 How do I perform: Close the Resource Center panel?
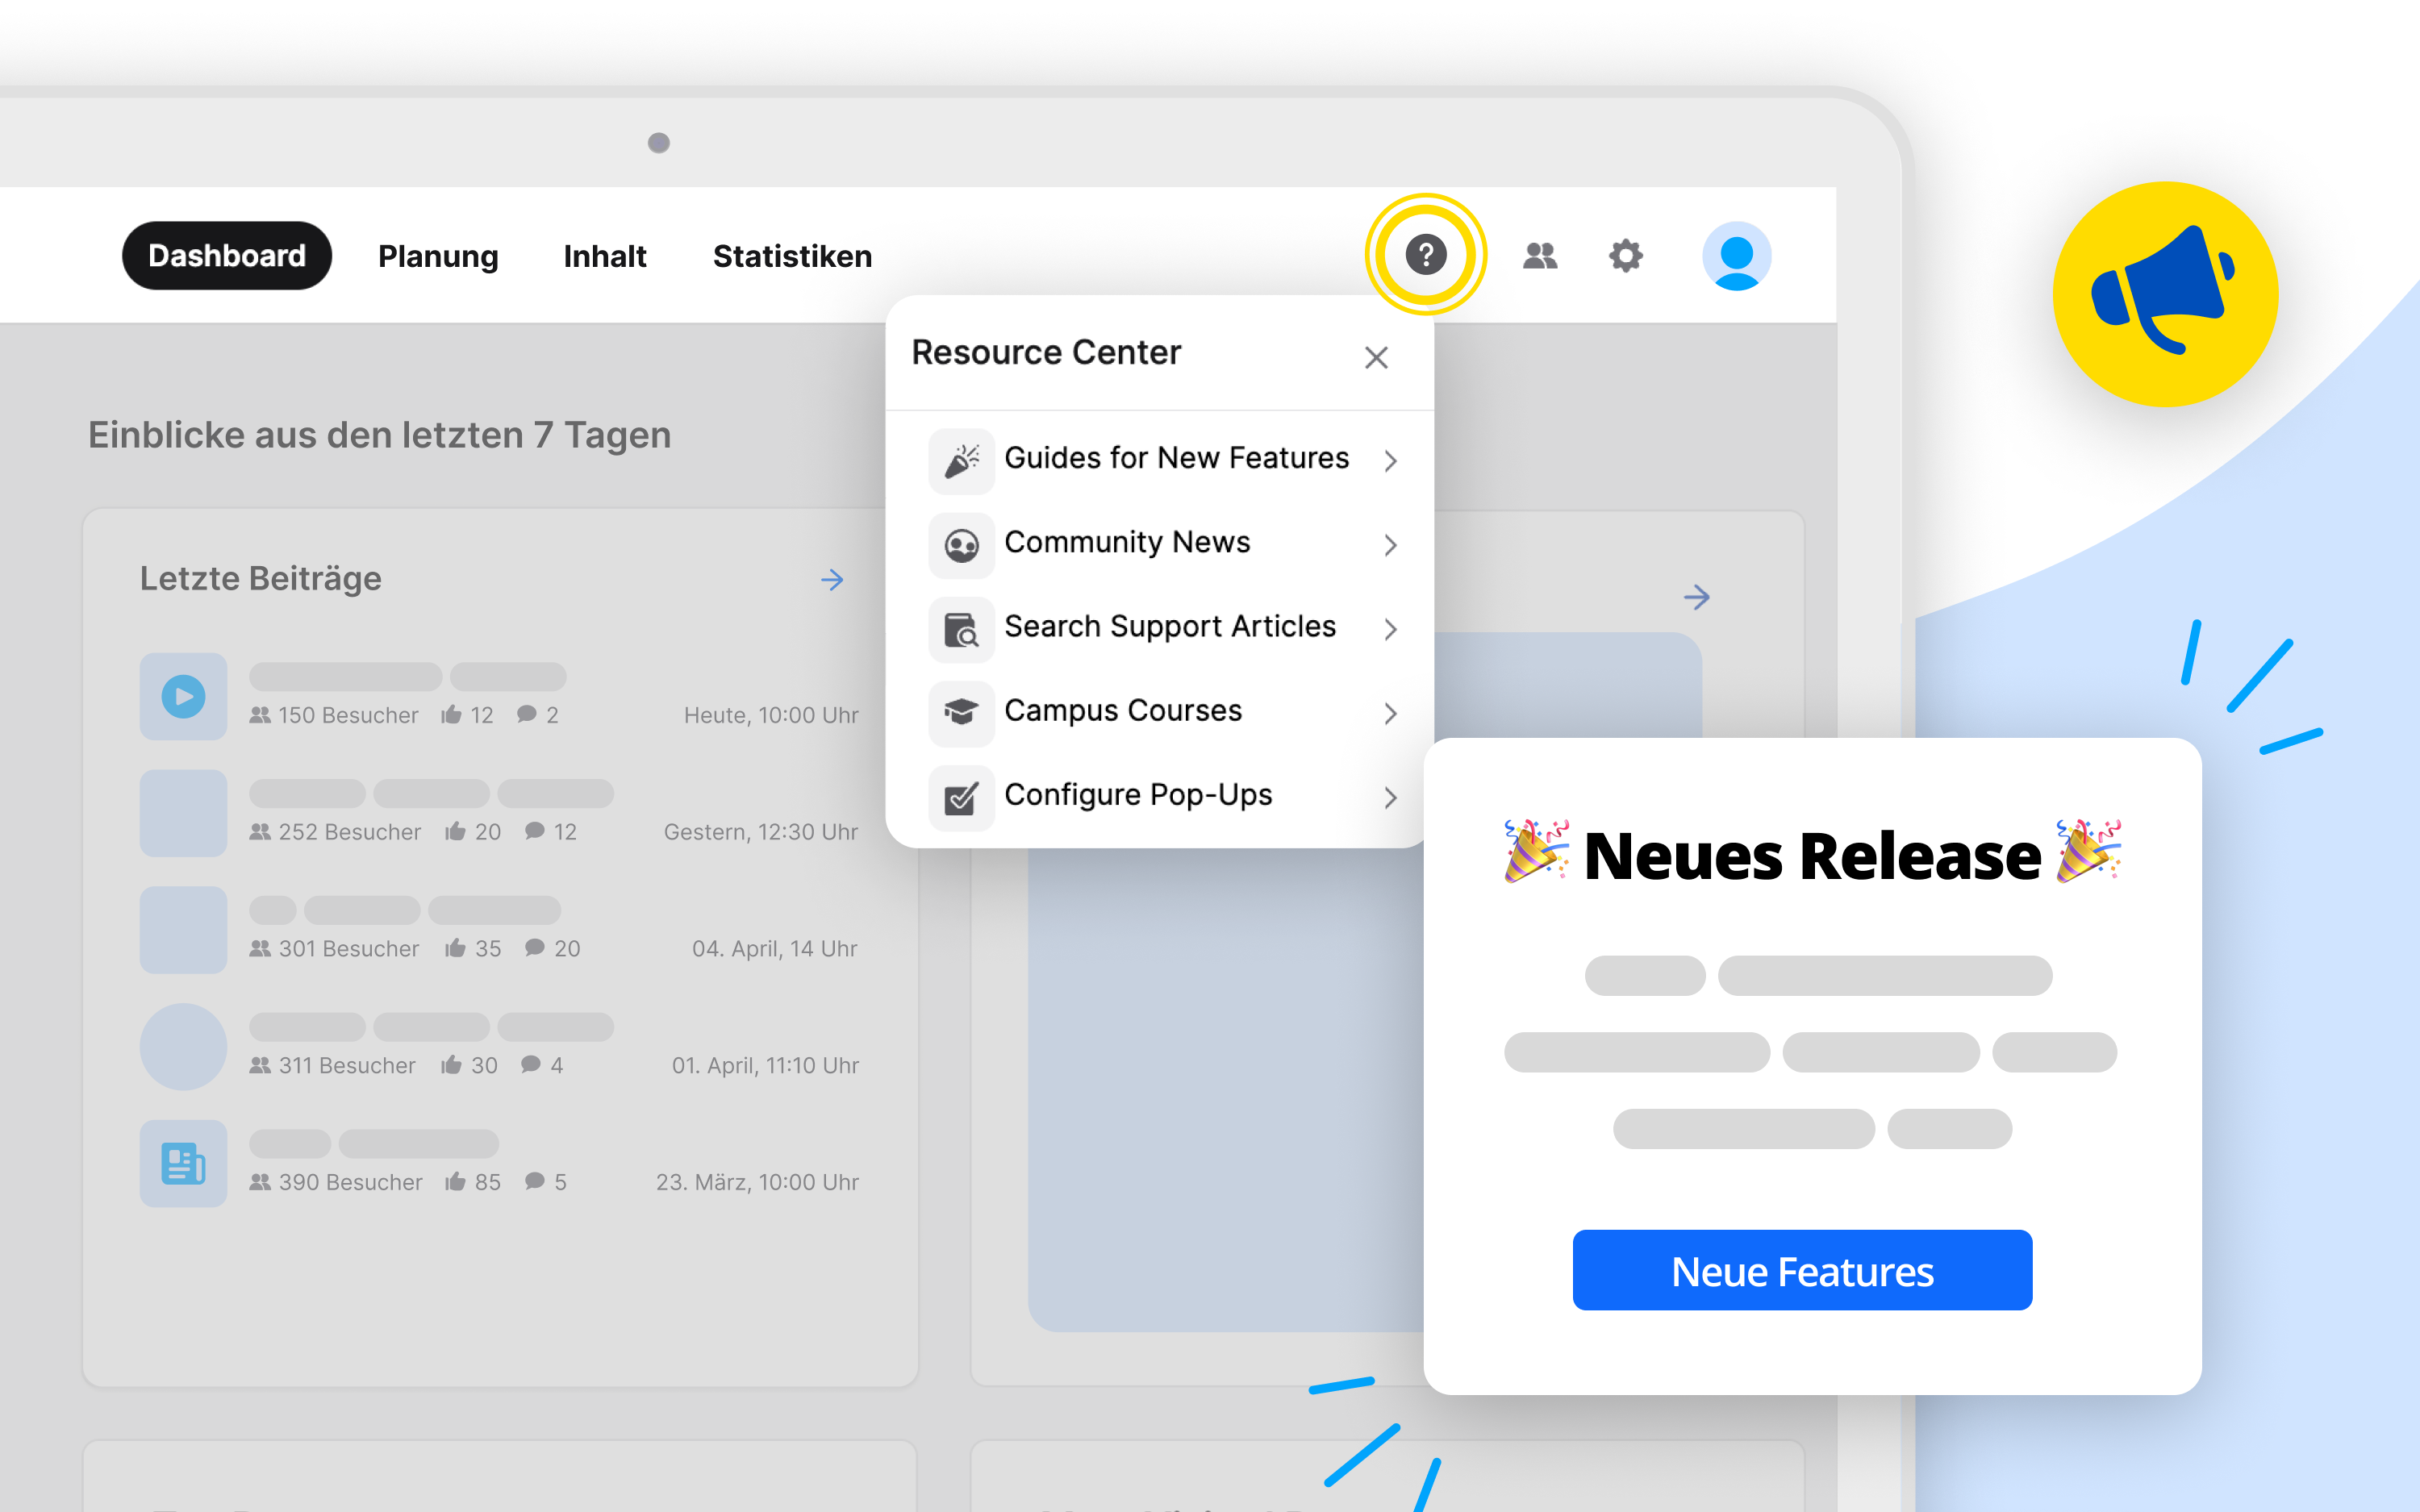(x=1376, y=357)
